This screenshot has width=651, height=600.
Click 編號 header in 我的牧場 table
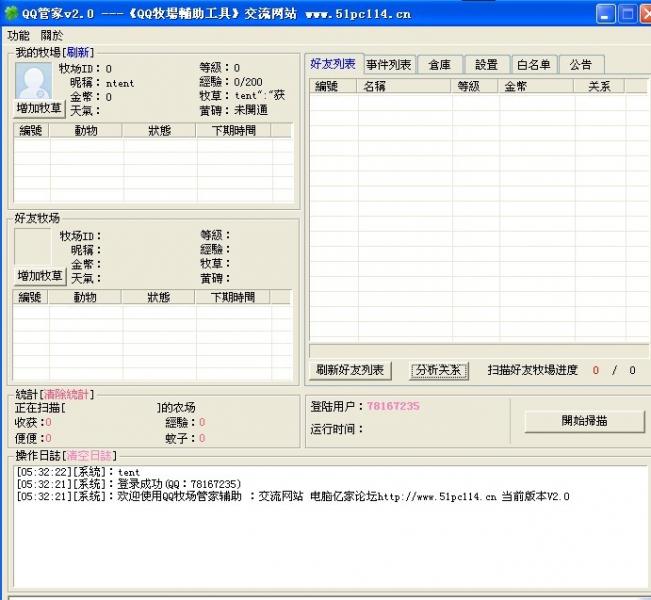(x=31, y=131)
